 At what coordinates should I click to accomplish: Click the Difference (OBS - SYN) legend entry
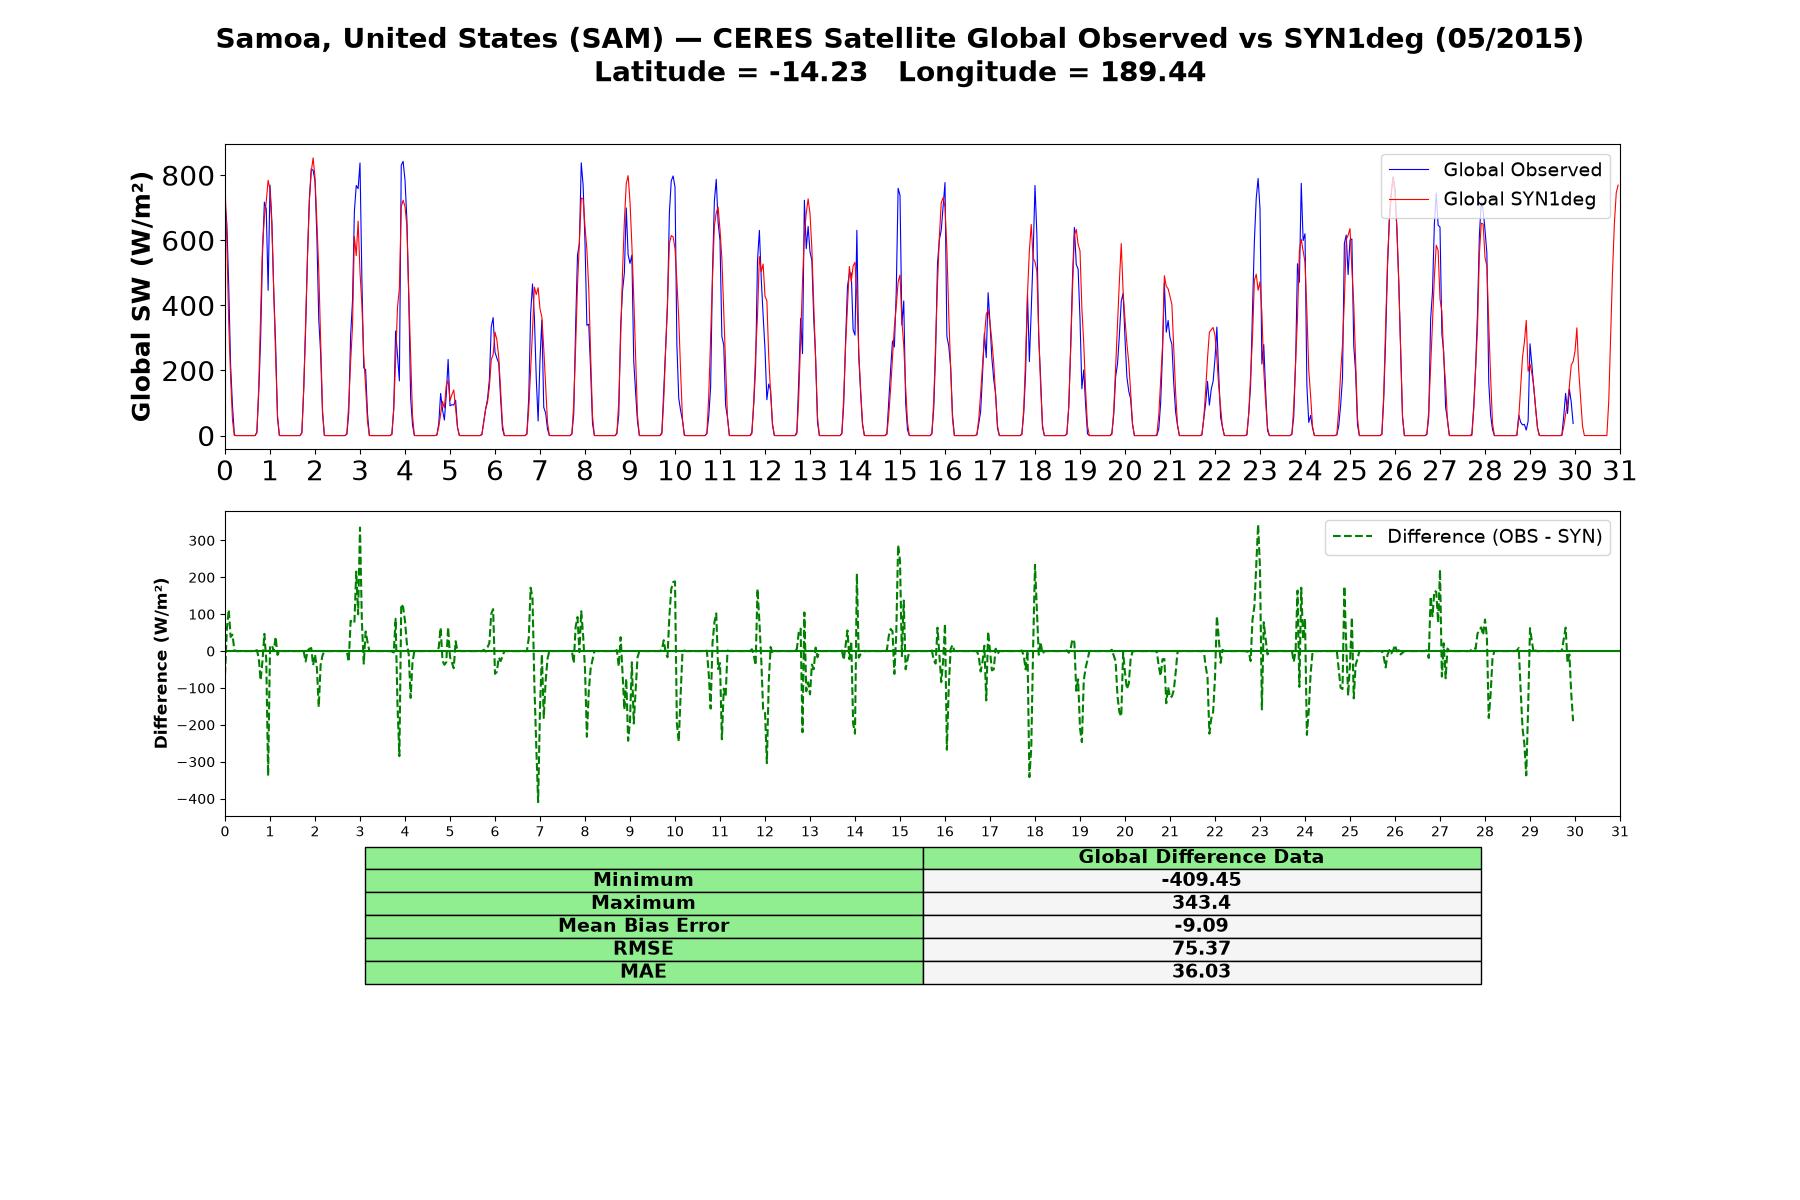coord(1468,537)
